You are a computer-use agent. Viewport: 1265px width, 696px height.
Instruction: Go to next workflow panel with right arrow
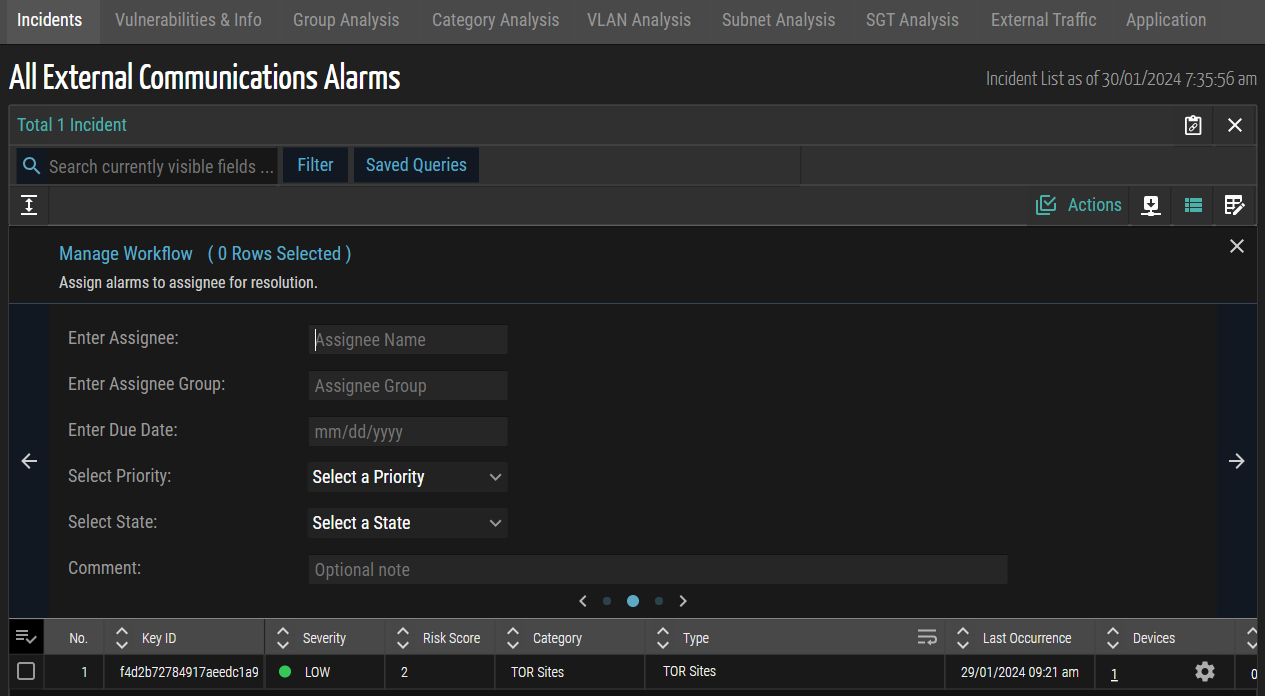[1237, 461]
